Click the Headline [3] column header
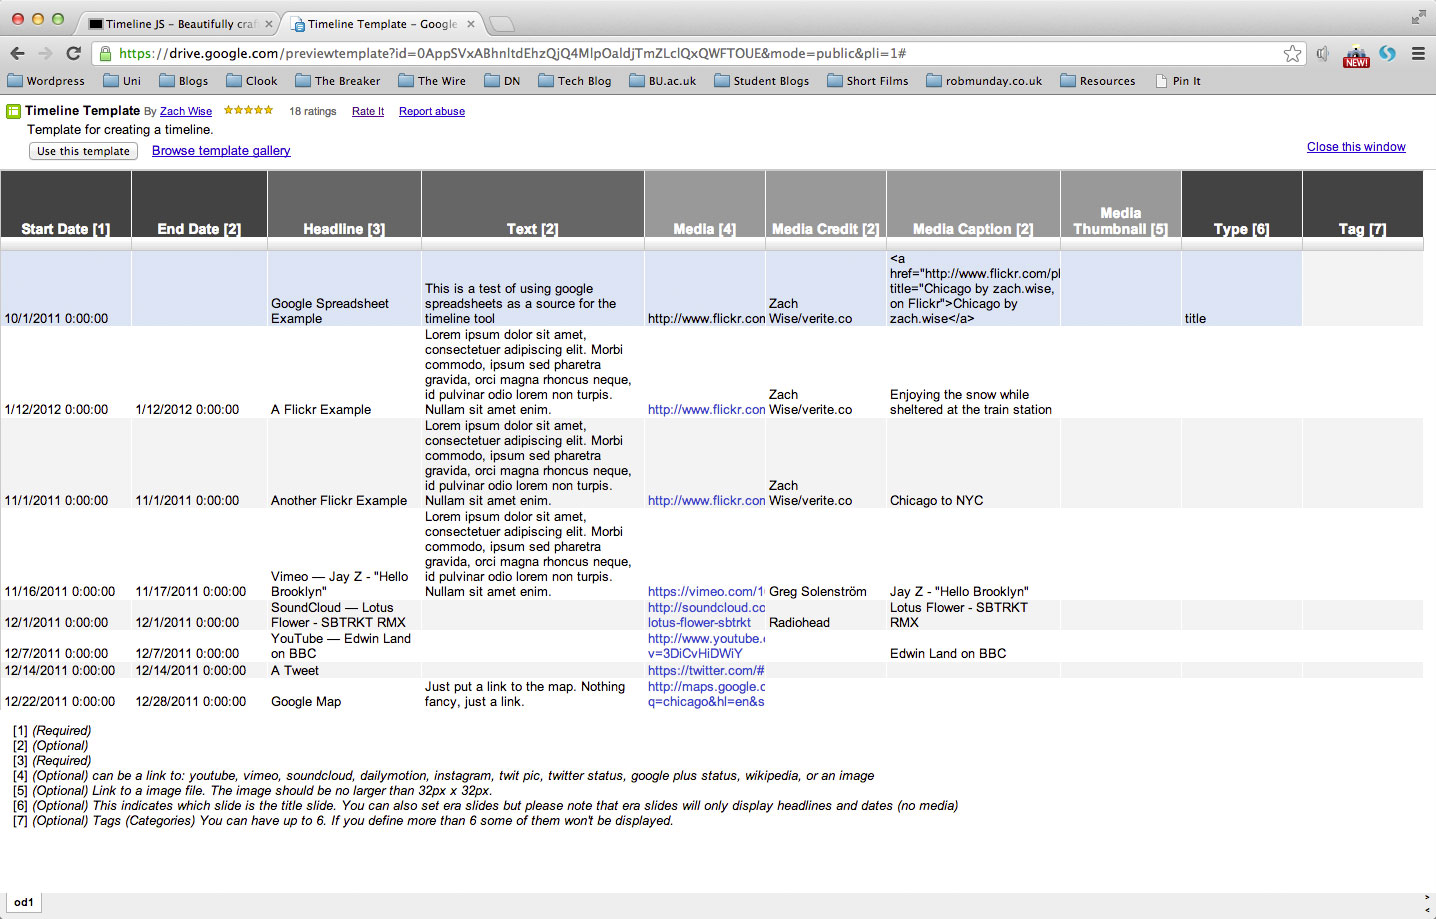The width and height of the screenshot is (1436, 919). point(345,204)
